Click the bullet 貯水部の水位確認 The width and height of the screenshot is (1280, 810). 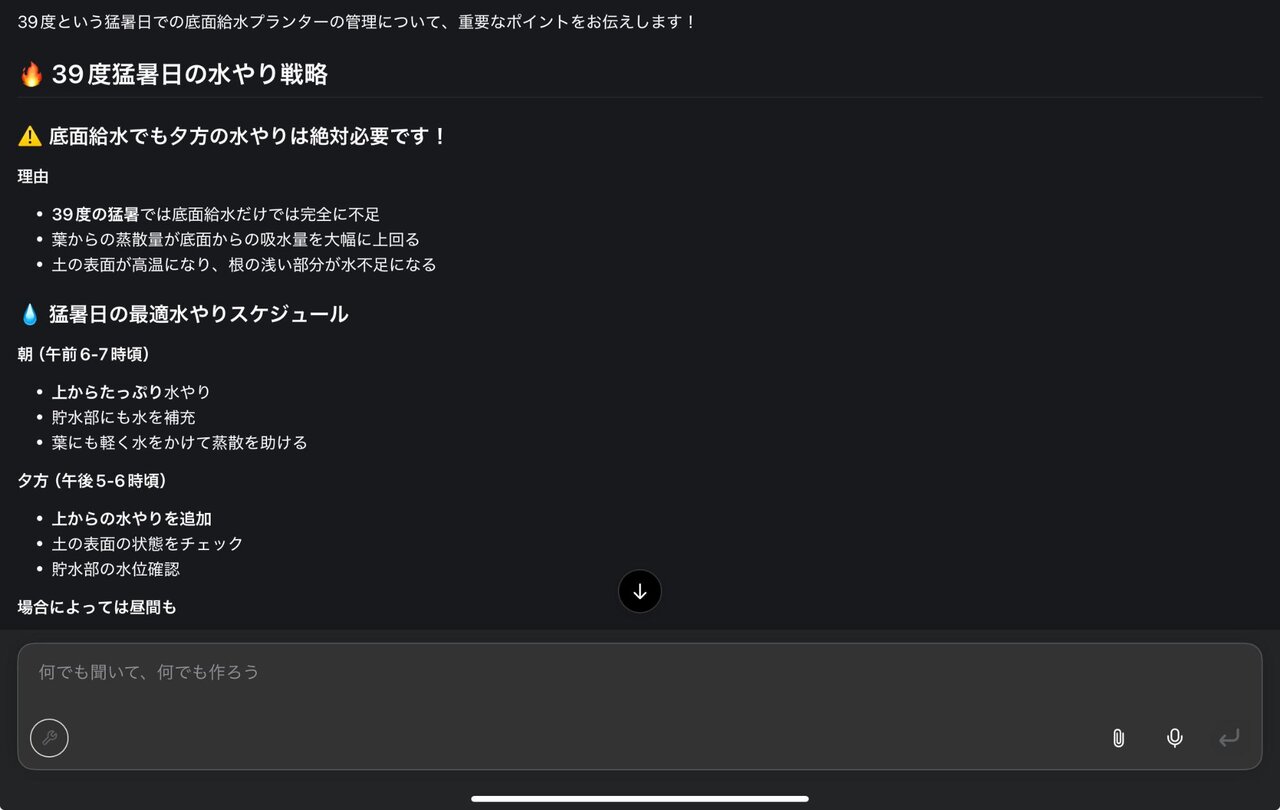[x=116, y=569]
